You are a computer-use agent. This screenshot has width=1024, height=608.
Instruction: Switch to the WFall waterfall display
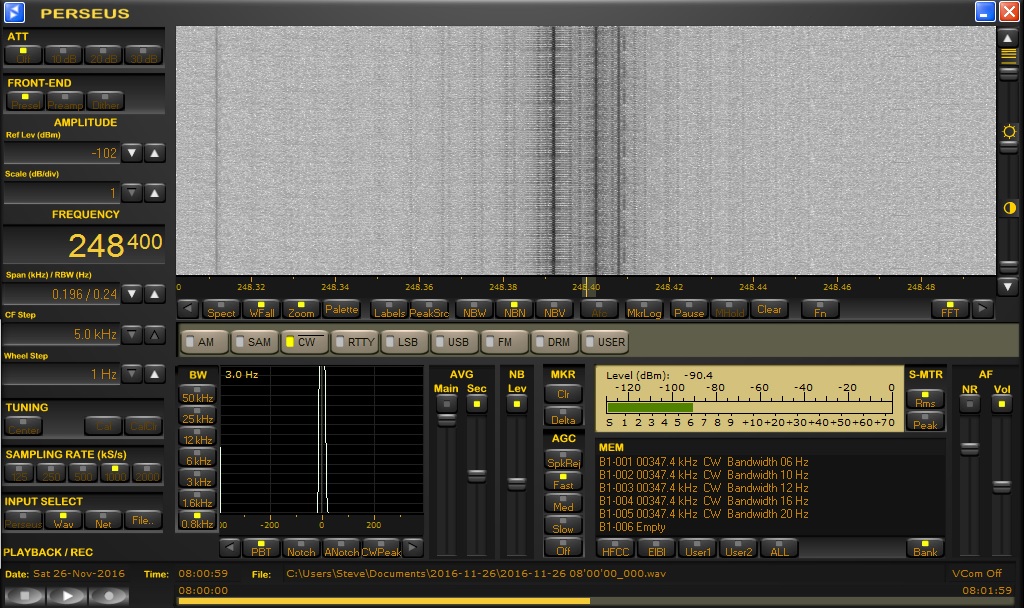261,309
